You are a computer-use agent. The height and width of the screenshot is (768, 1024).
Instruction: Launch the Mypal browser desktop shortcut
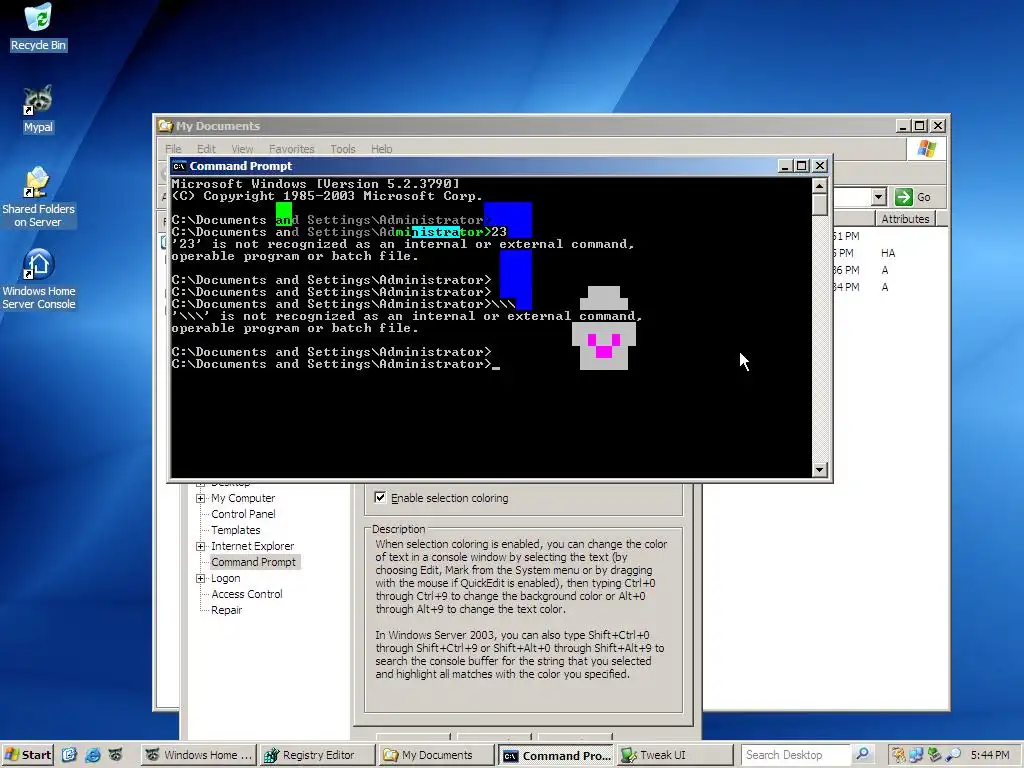pos(38,109)
